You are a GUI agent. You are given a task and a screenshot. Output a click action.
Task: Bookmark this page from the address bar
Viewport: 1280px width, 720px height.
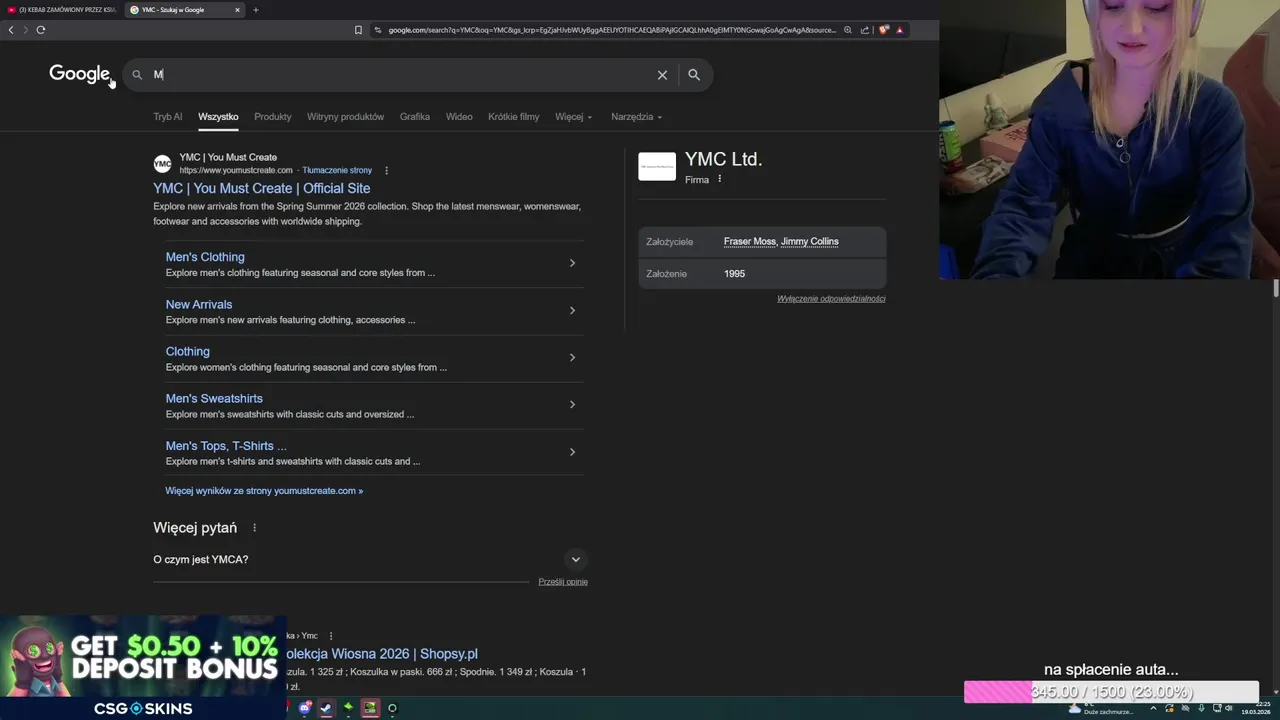pos(358,30)
